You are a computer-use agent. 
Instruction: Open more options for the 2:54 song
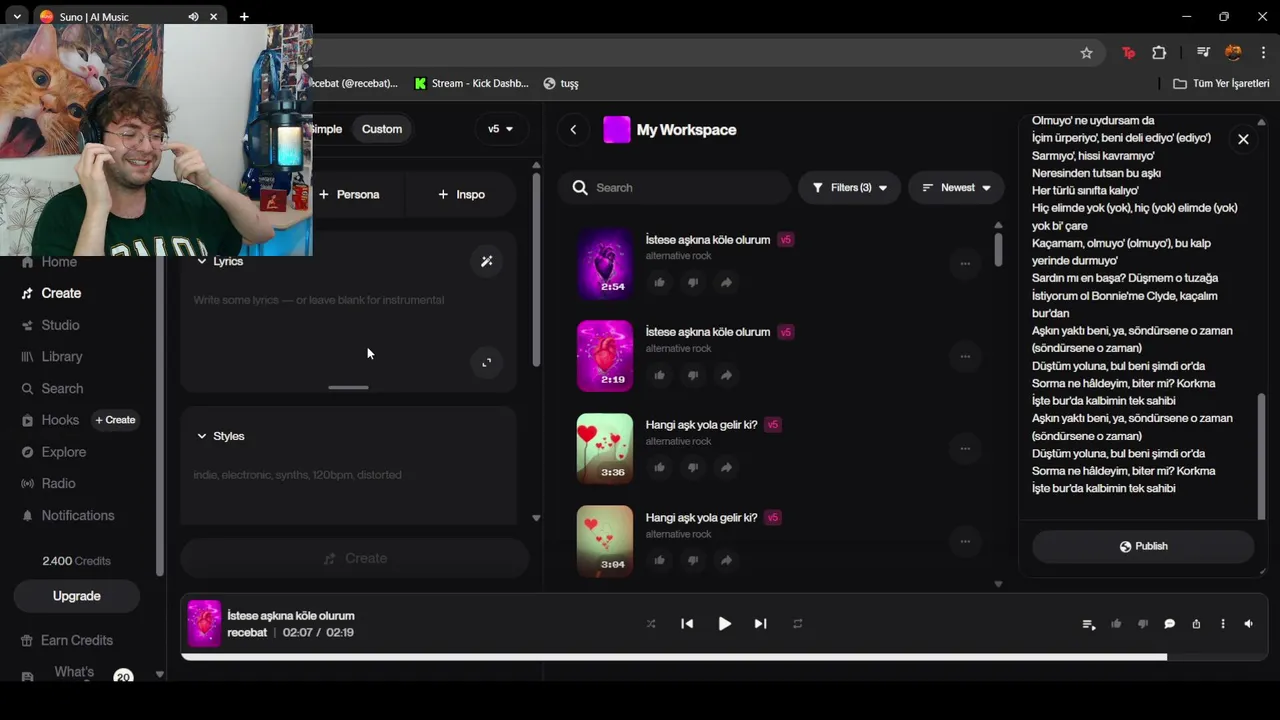[x=965, y=264]
